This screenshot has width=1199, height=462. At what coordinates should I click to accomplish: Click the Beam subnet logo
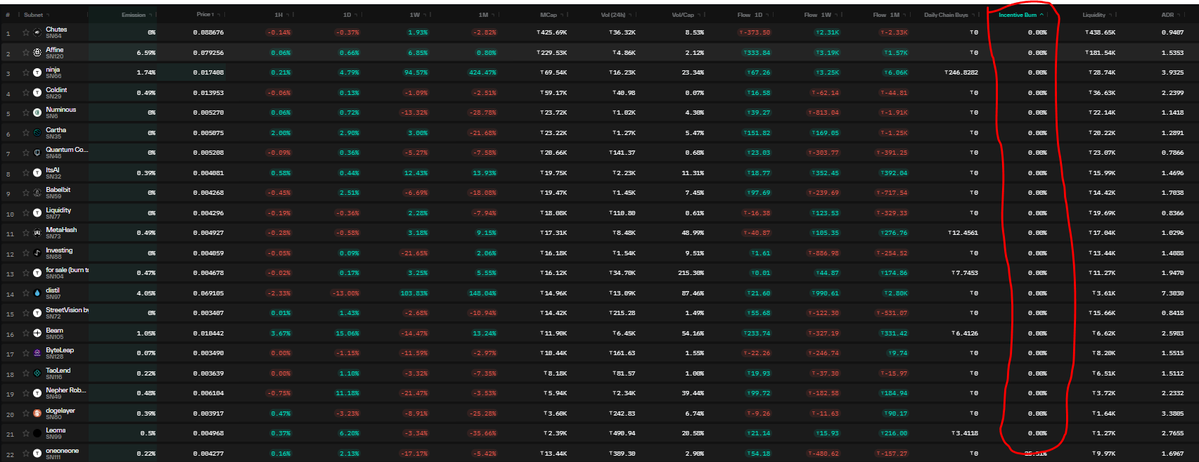click(37, 333)
